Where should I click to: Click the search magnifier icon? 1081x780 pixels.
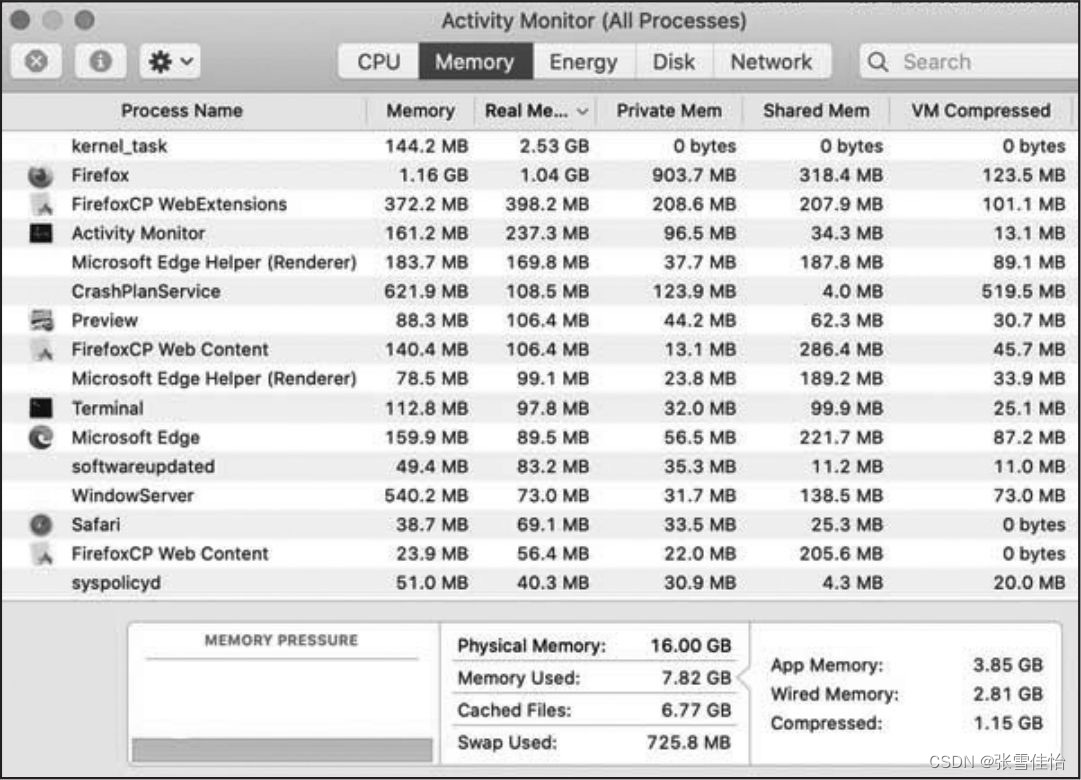click(878, 62)
